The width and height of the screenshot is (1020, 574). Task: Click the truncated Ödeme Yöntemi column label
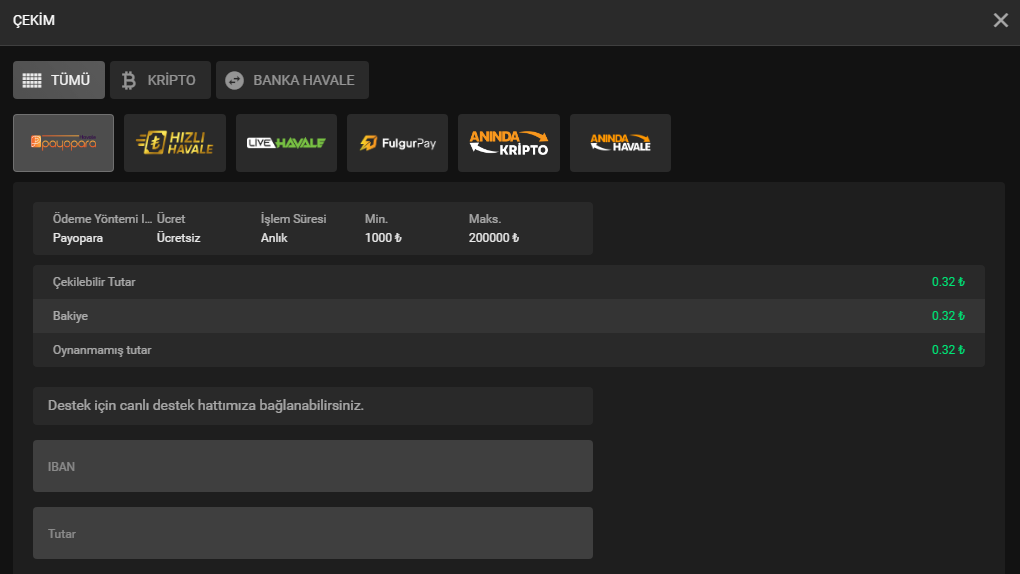[x=101, y=218]
